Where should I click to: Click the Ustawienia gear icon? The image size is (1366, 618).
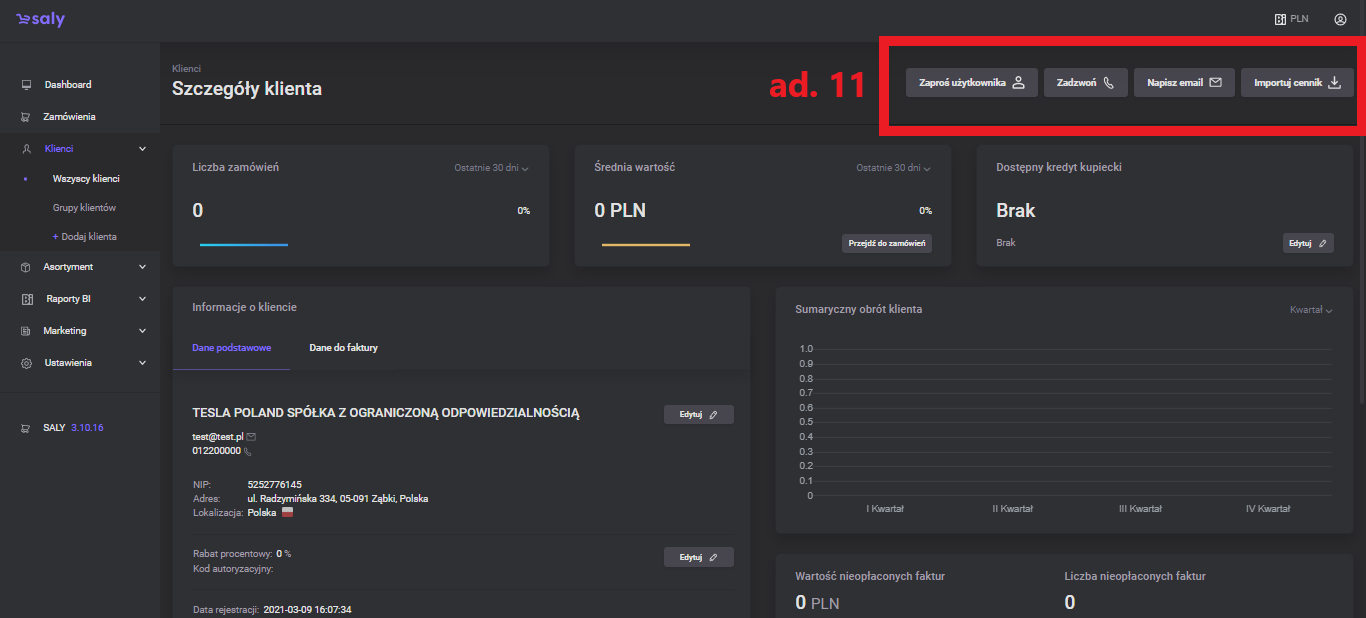pos(26,363)
